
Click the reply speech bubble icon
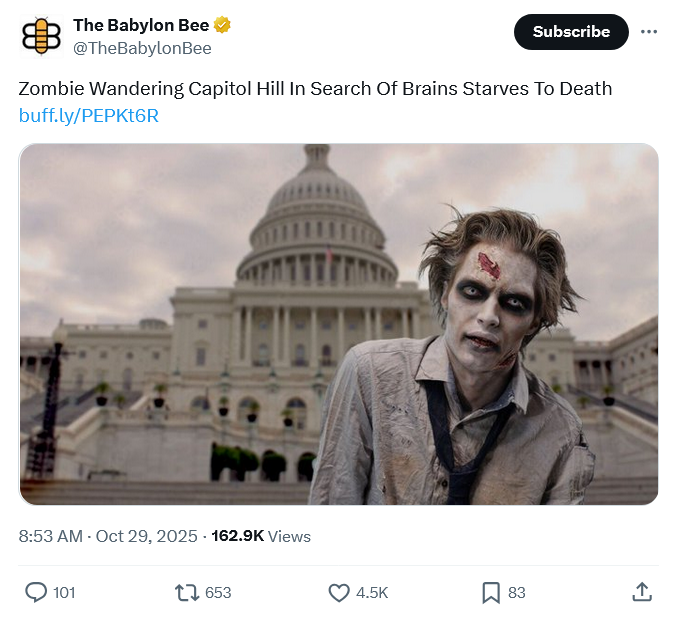tap(36, 593)
